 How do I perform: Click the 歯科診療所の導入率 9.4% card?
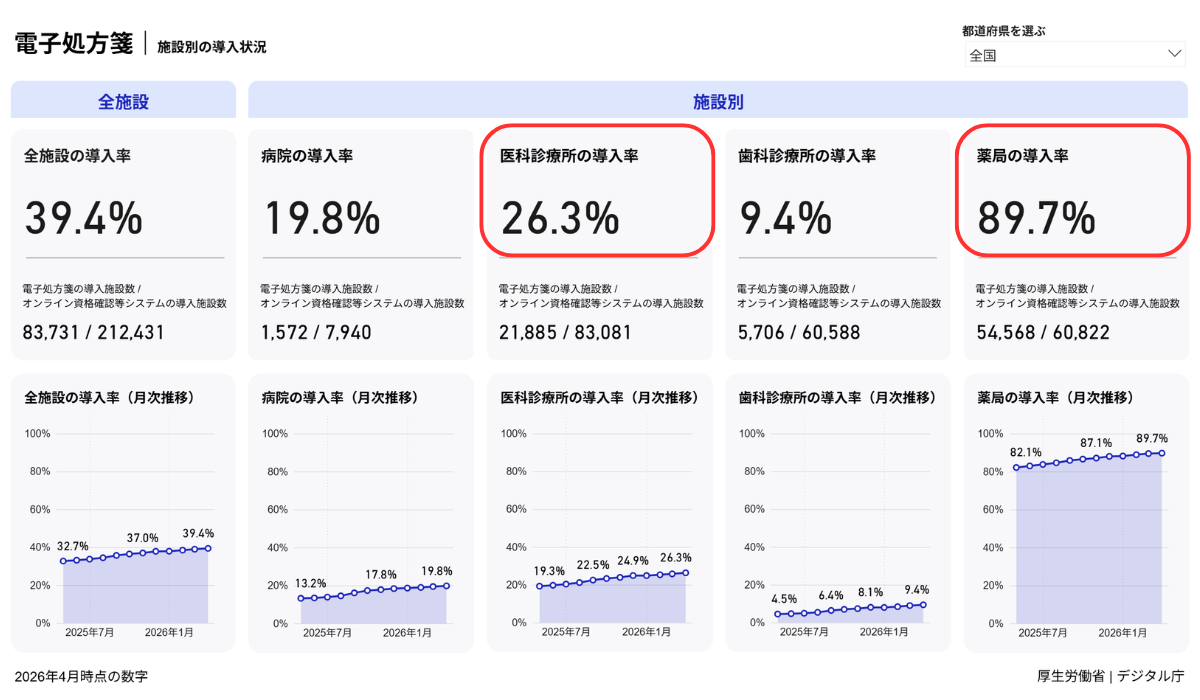coord(837,245)
